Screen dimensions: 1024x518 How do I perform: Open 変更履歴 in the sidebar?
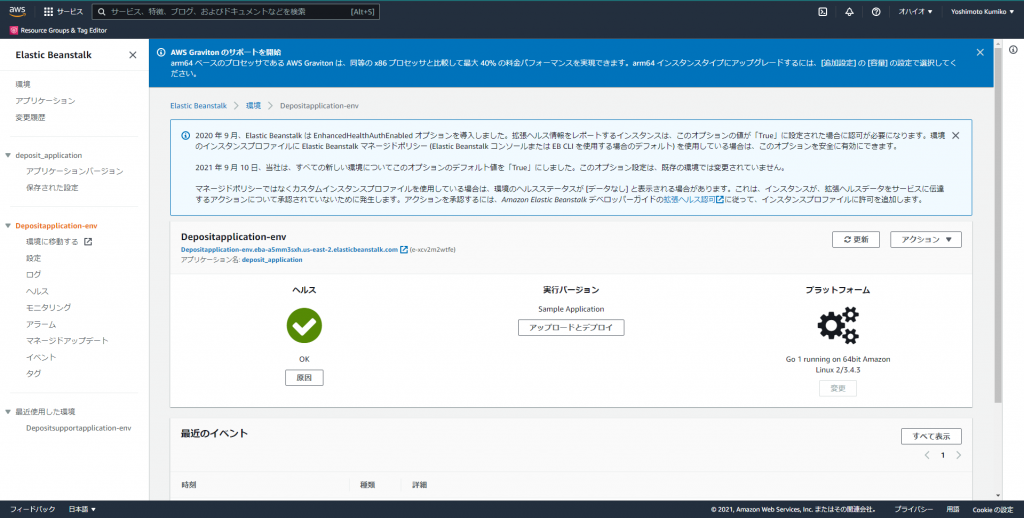30,118
